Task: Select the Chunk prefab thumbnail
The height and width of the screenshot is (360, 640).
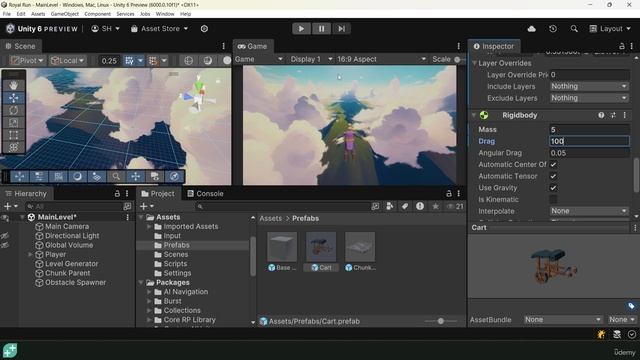Action: click(x=360, y=247)
